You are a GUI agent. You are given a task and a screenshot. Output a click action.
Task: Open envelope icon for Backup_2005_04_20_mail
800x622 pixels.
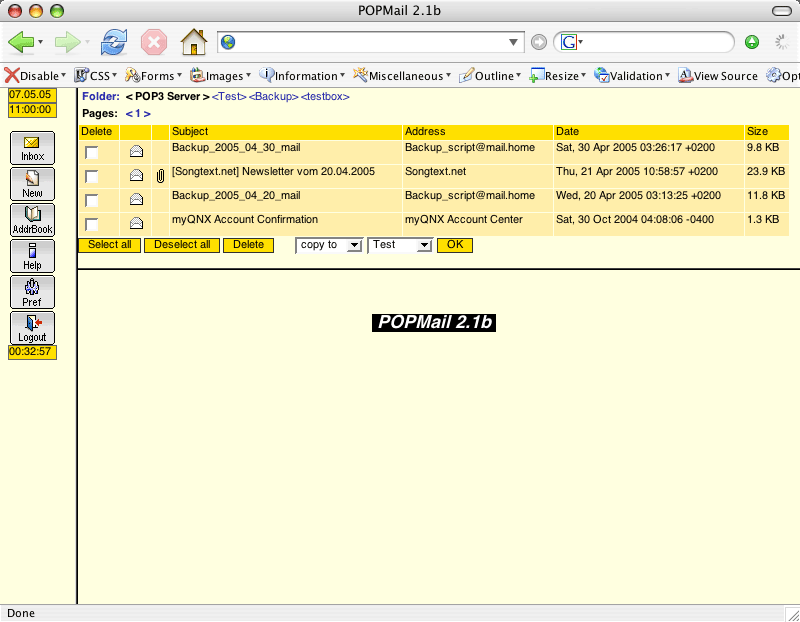(136, 199)
